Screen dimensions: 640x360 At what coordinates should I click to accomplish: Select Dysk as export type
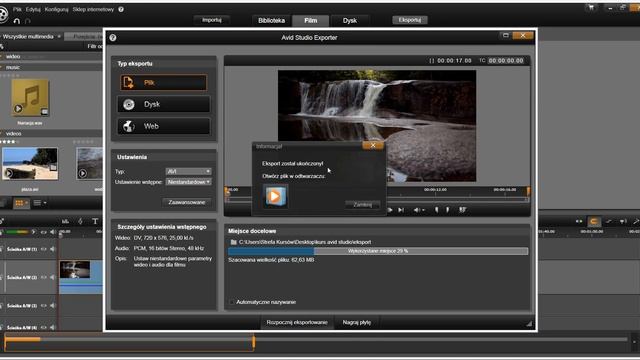[164, 104]
